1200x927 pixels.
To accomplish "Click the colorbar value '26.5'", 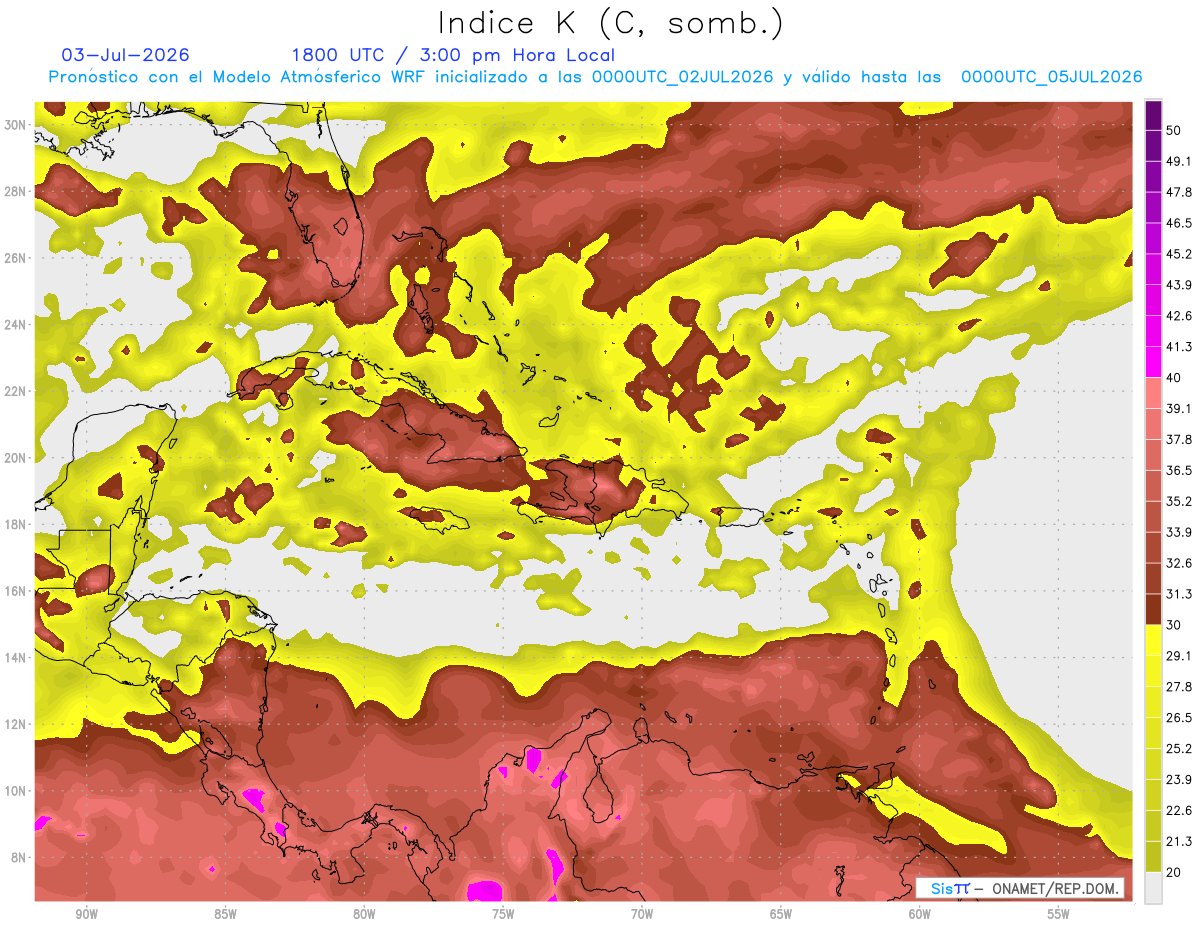I will (1179, 717).
